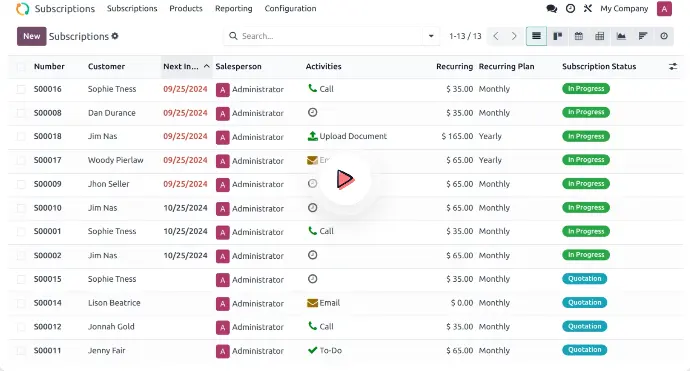Sort by Subscription Status column header
Screen dimensions: 690x371
click(x=599, y=66)
